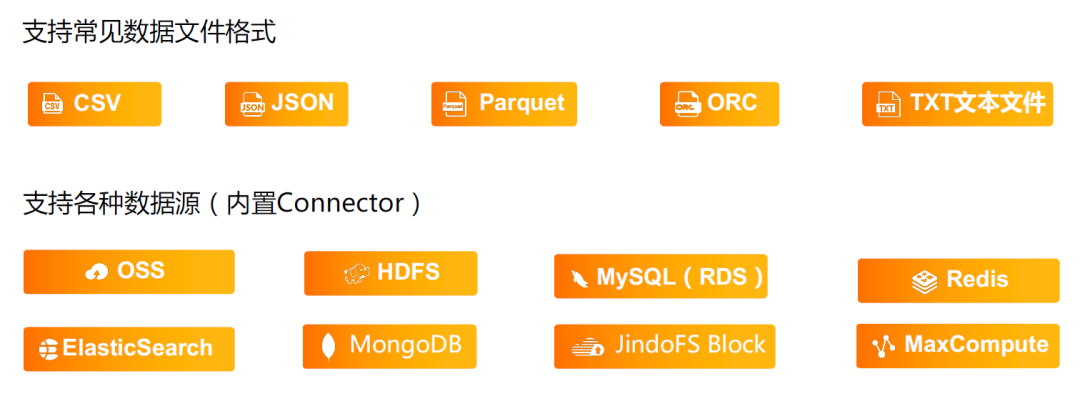This screenshot has width=1080, height=404.
Task: Choose the Parquet format button
Action: tap(504, 104)
